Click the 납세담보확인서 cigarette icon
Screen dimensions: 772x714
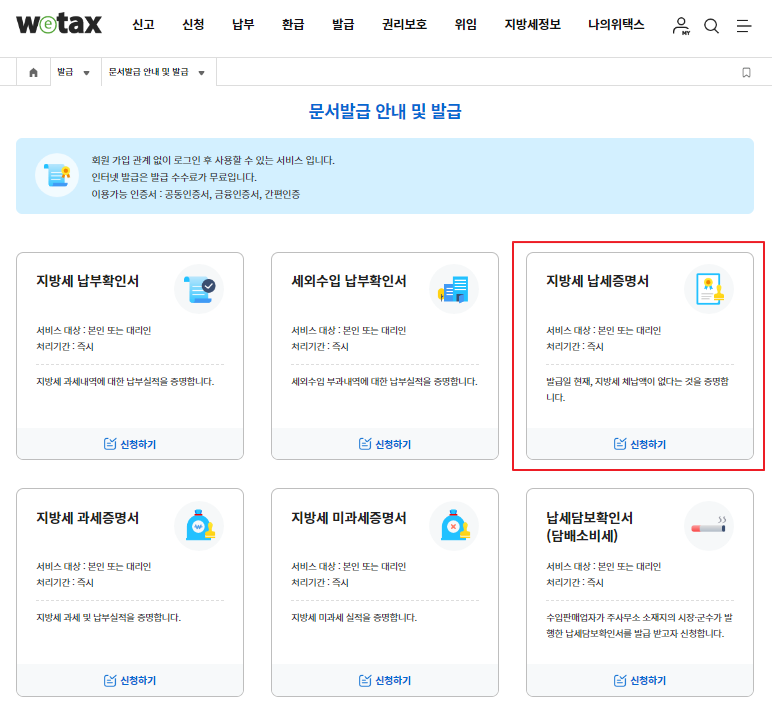(709, 525)
